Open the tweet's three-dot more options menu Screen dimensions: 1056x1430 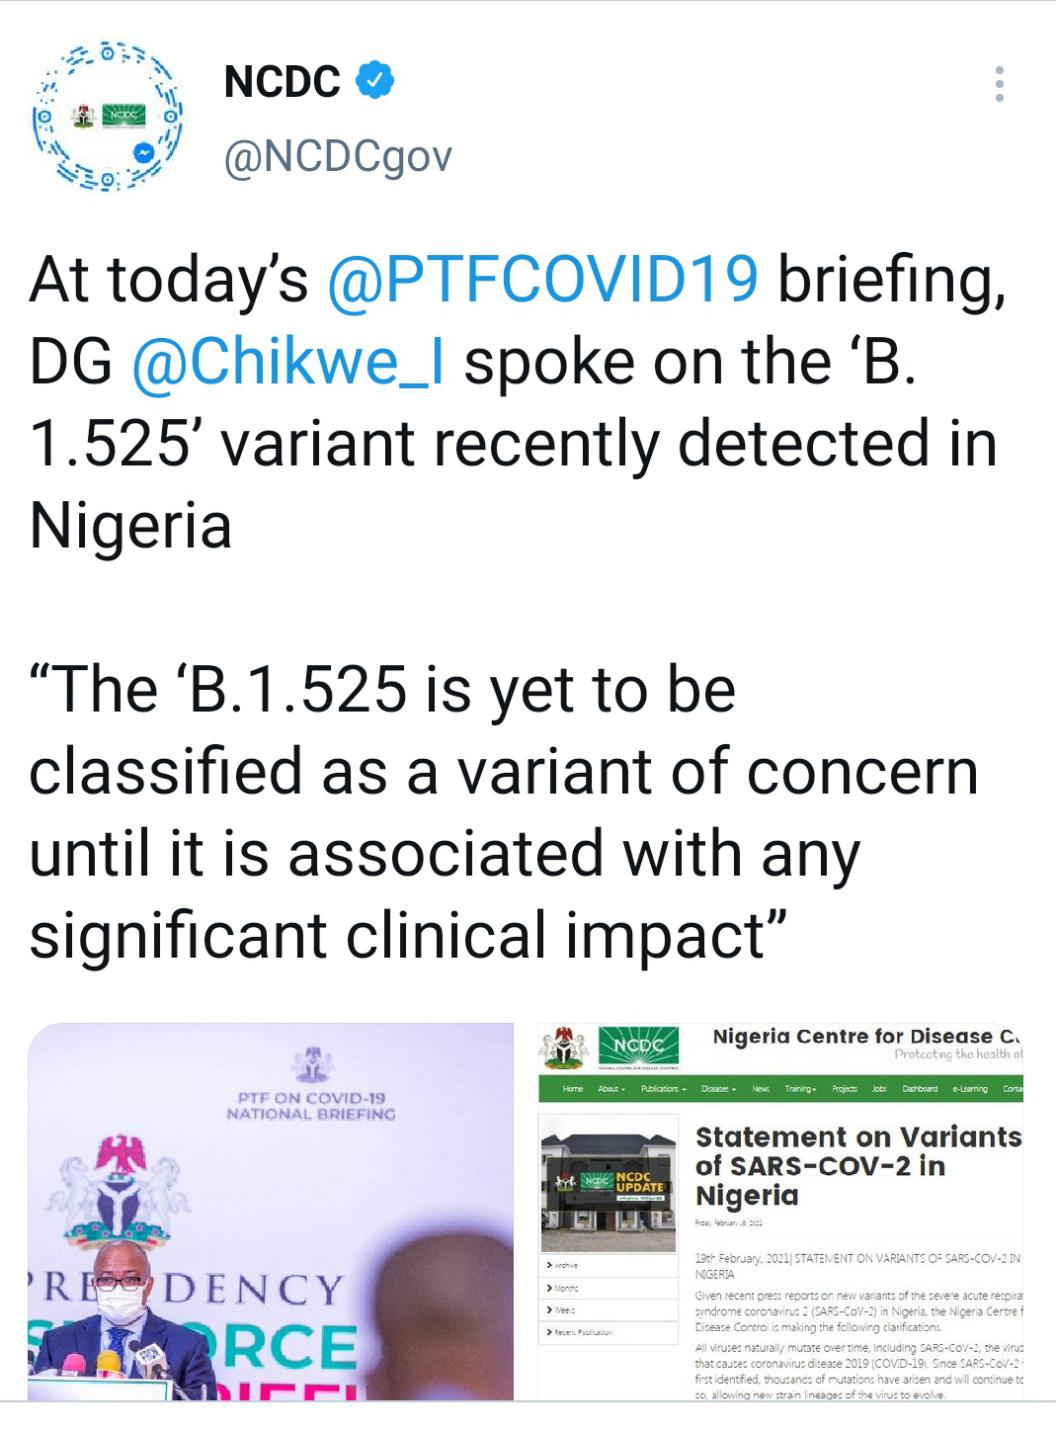pyautogui.click(x=999, y=84)
